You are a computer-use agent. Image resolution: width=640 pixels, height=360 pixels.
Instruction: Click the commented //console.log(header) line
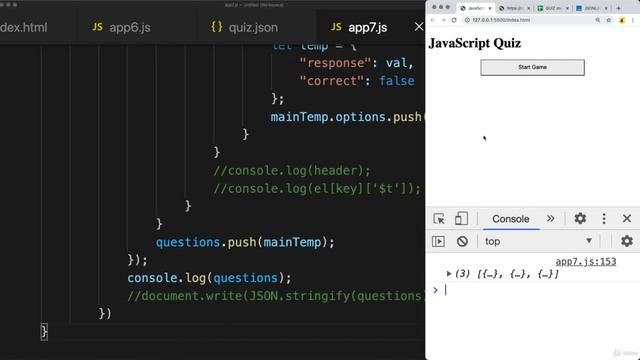coord(292,171)
